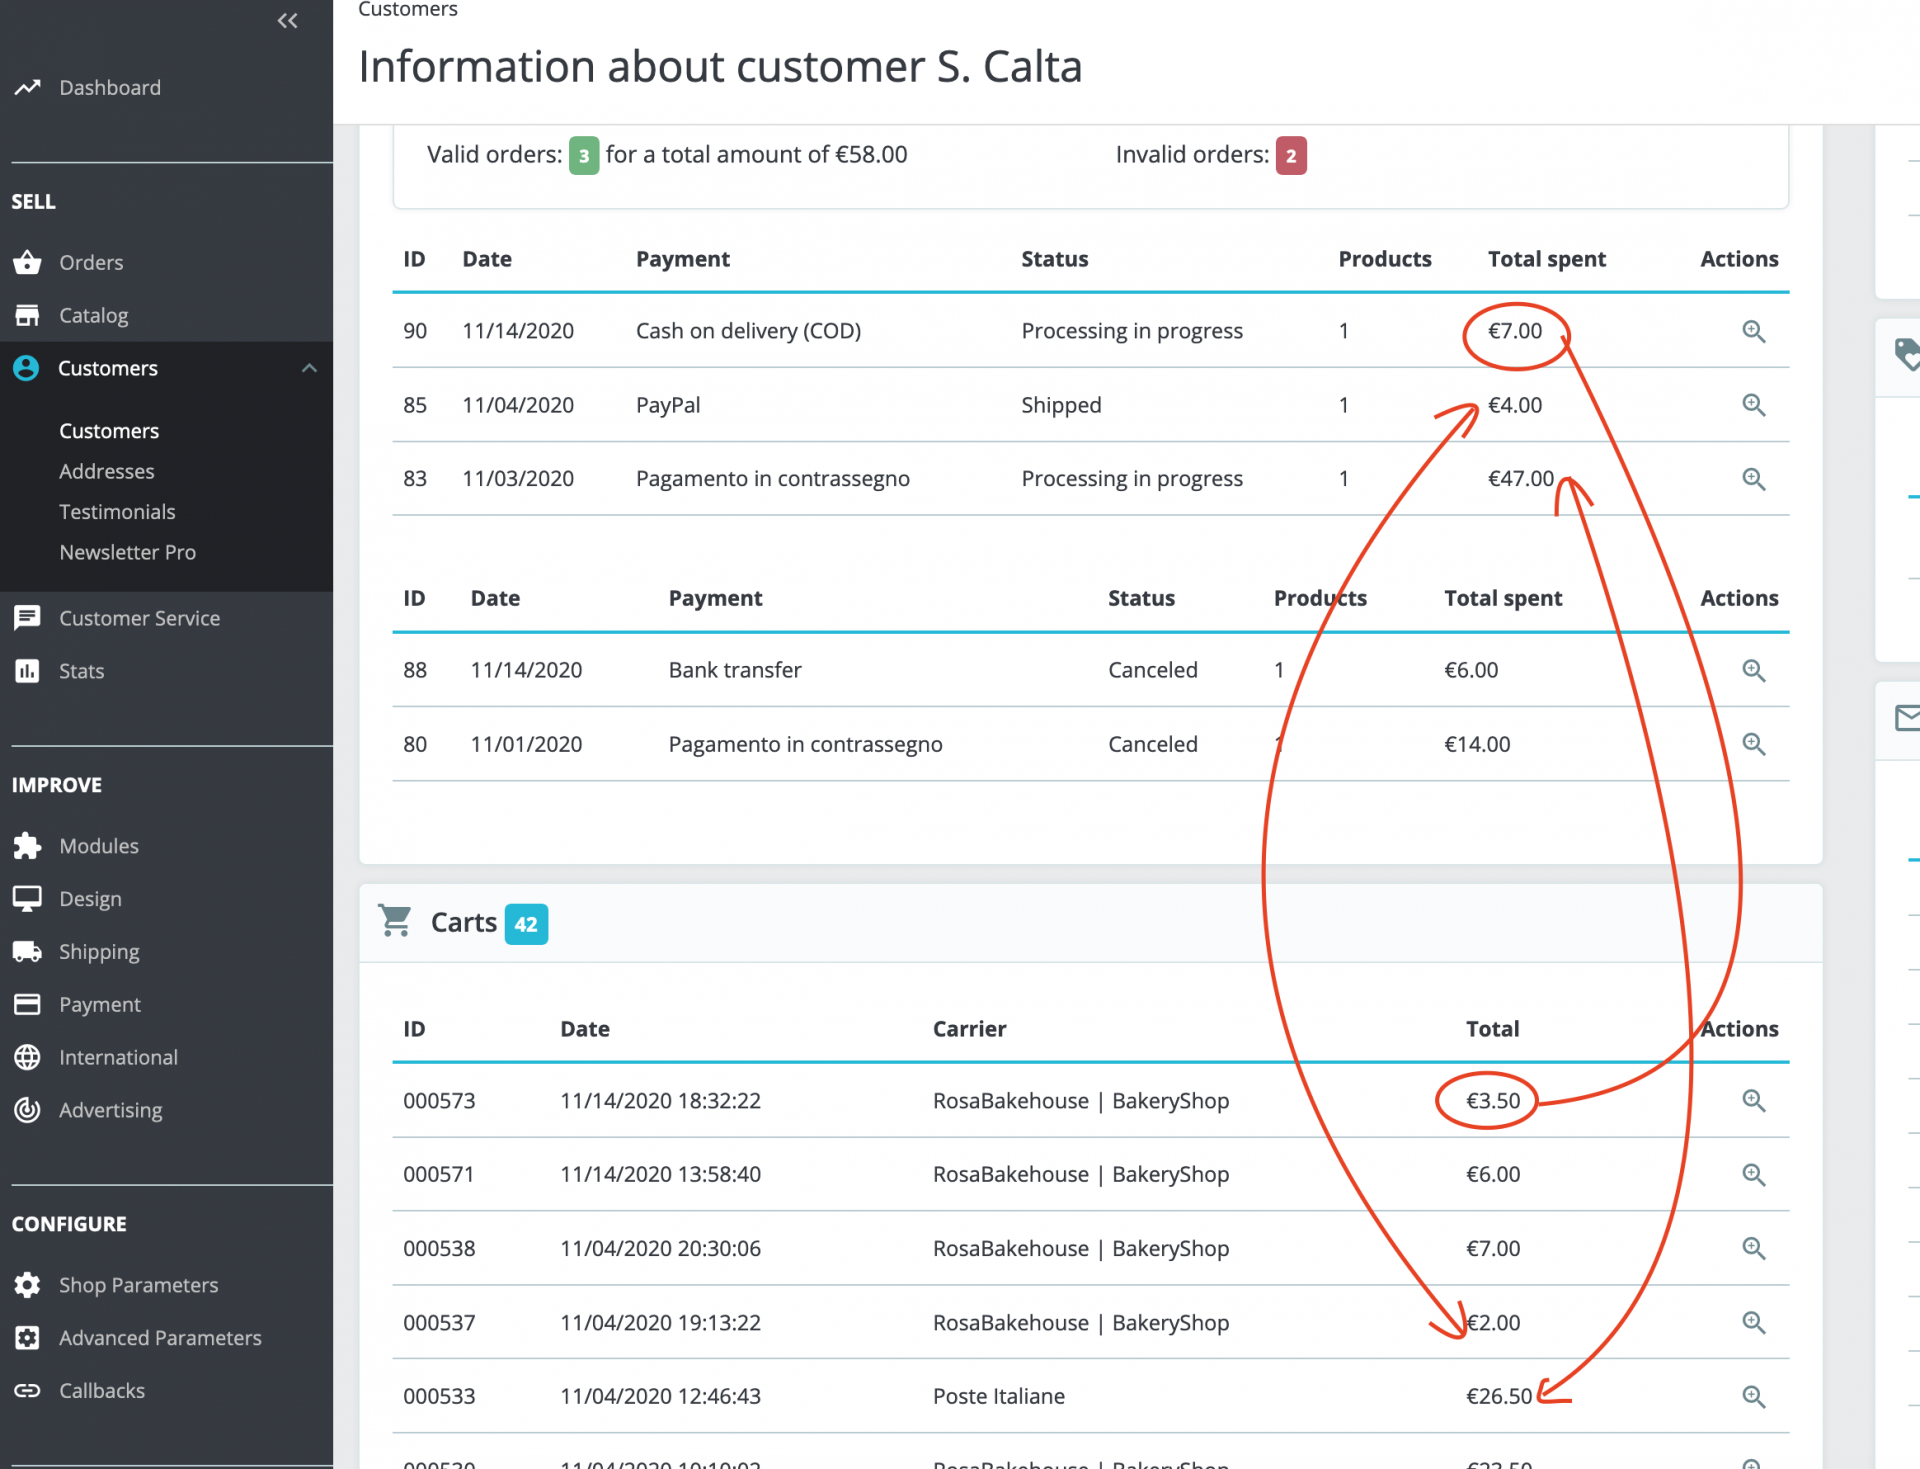Click the valid orders green badge
The image size is (1920, 1469).
[x=584, y=156]
